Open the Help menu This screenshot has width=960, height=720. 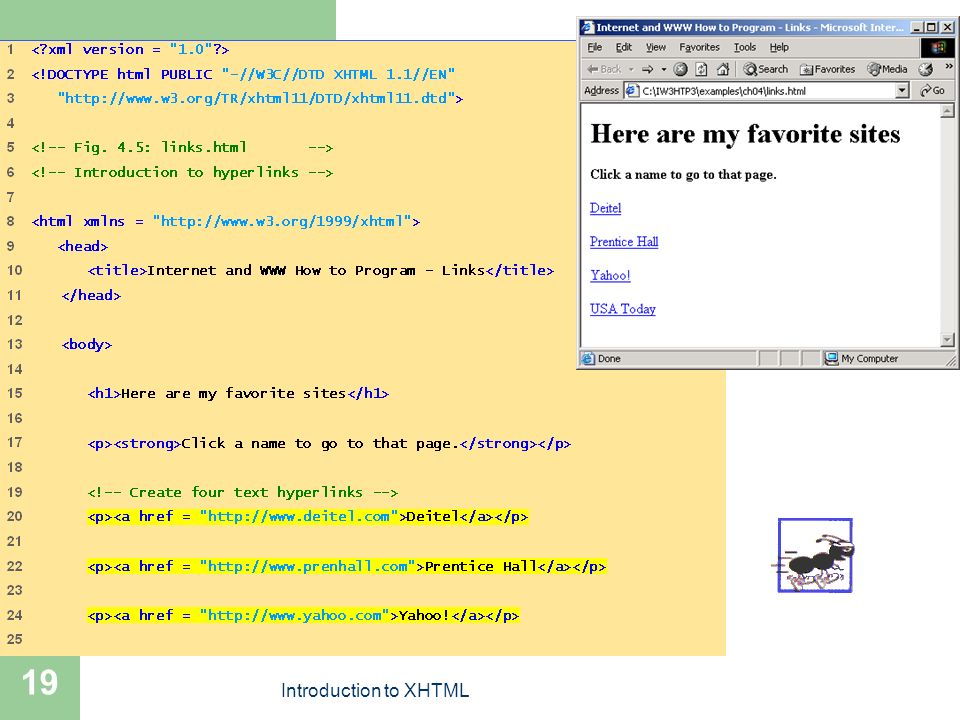[x=779, y=47]
